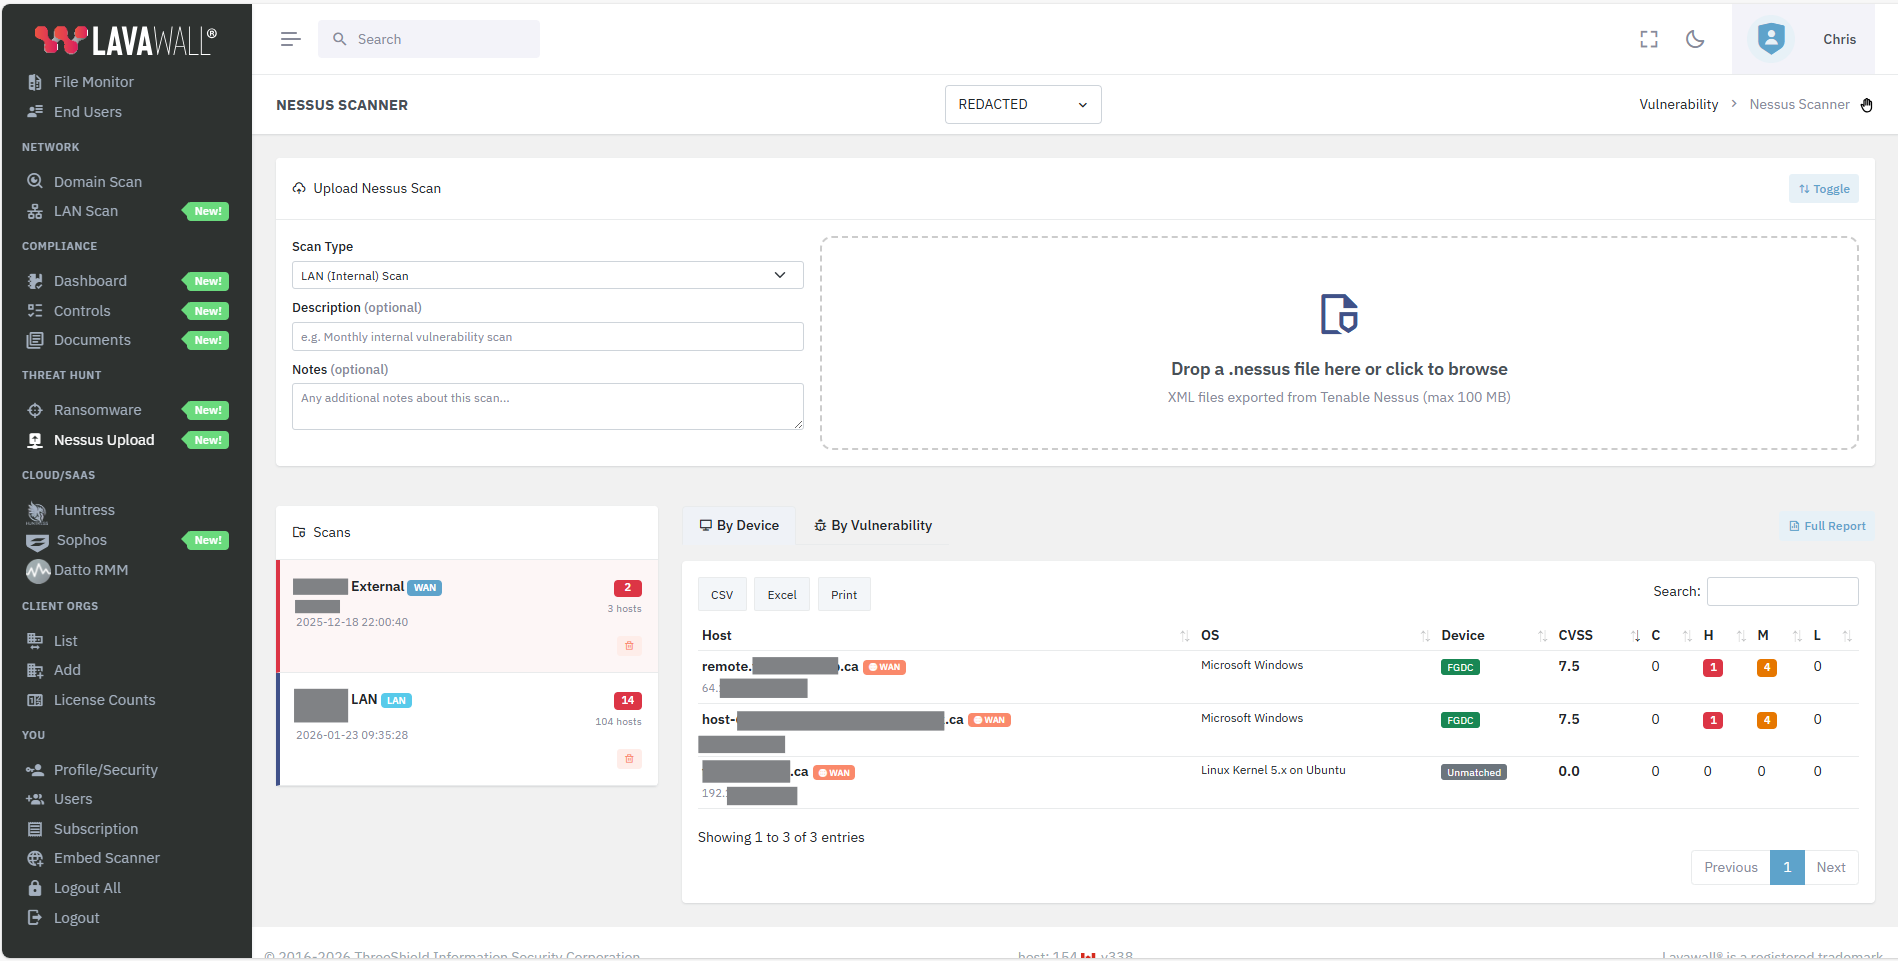Open the REDACTED organization dropdown
This screenshot has width=1898, height=961.
click(1022, 104)
